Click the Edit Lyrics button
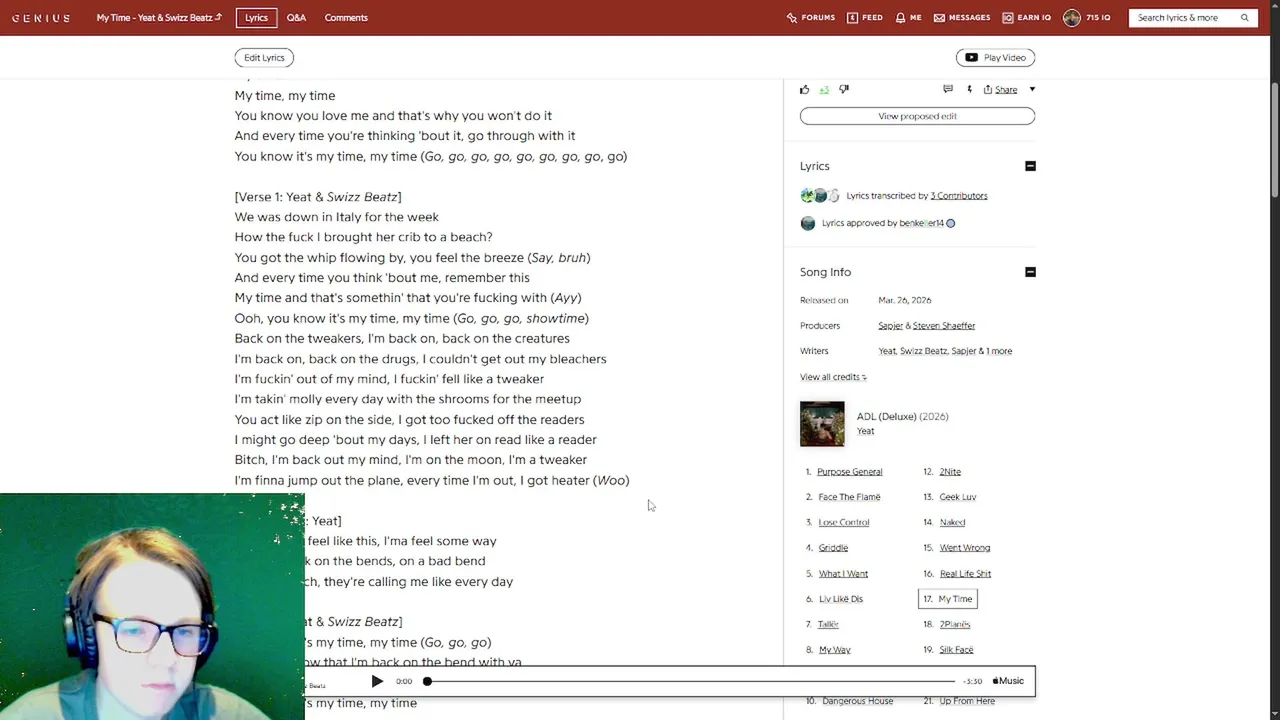The height and width of the screenshot is (720, 1280). pyautogui.click(x=264, y=58)
